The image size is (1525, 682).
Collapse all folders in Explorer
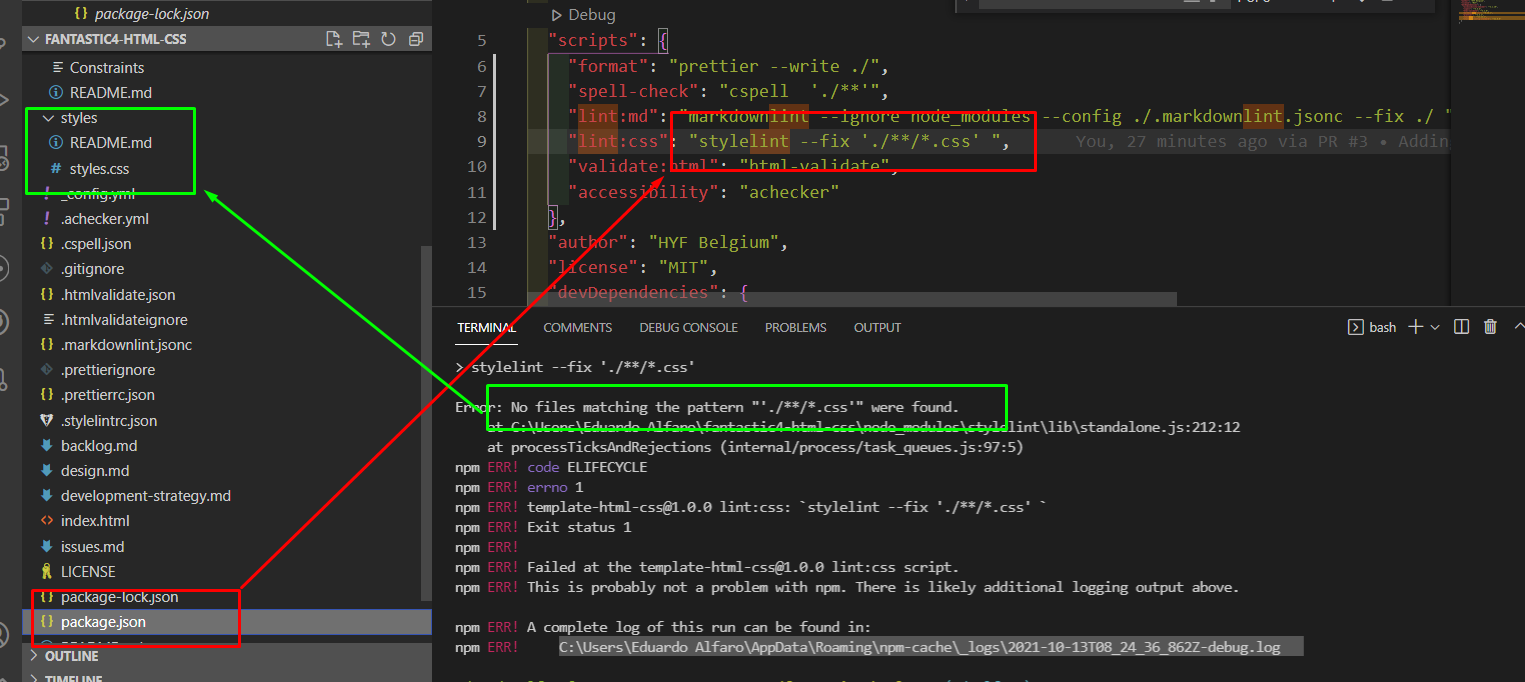[x=417, y=38]
